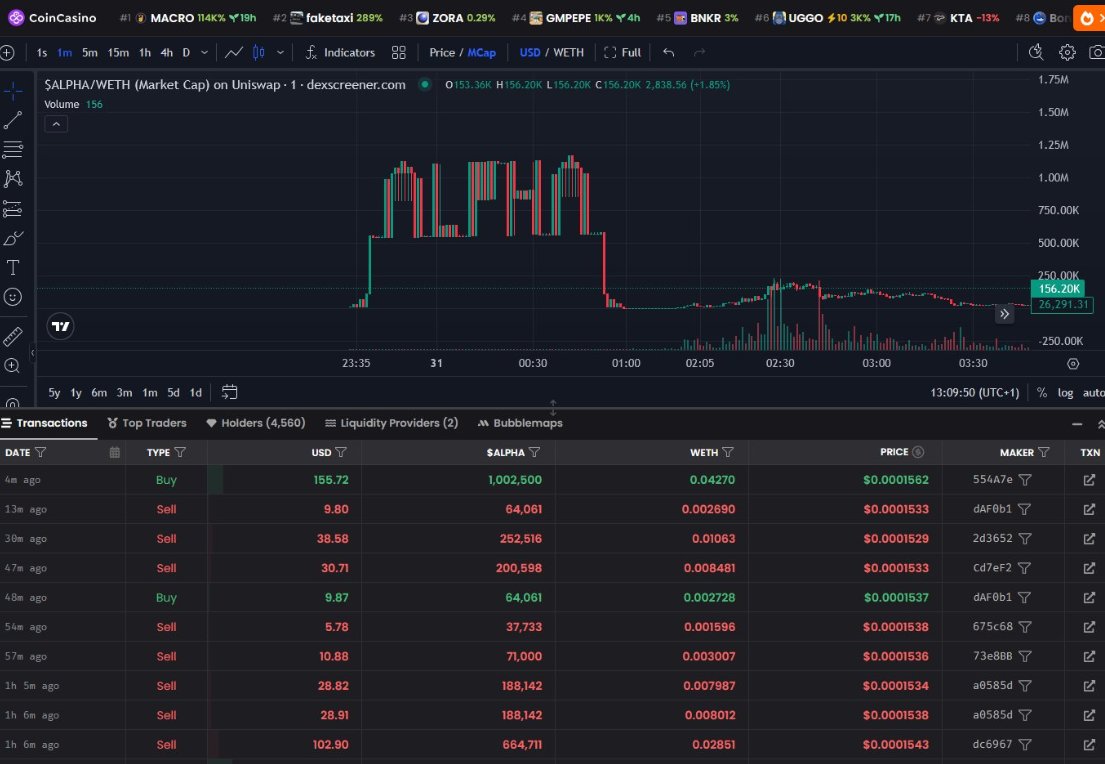The width and height of the screenshot is (1105, 764).
Task: Filter by MAKER column header
Action: (x=1044, y=452)
